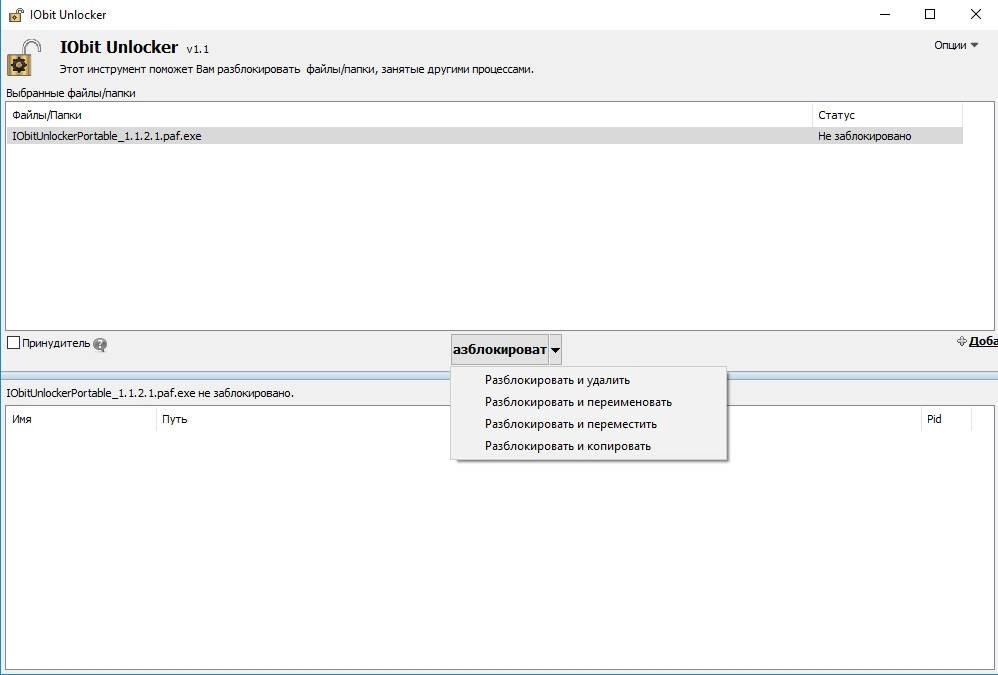998x675 pixels.
Task: Choose Разблокировать и копировать
Action: click(589, 446)
